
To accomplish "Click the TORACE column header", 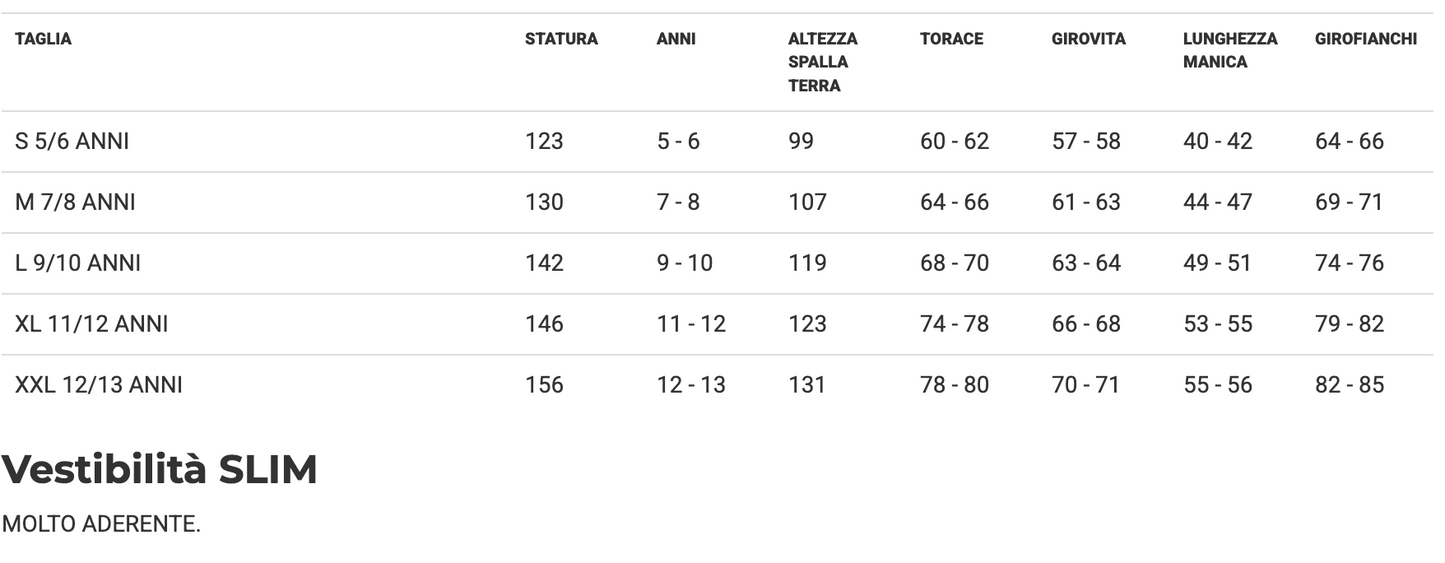I will pos(951,40).
